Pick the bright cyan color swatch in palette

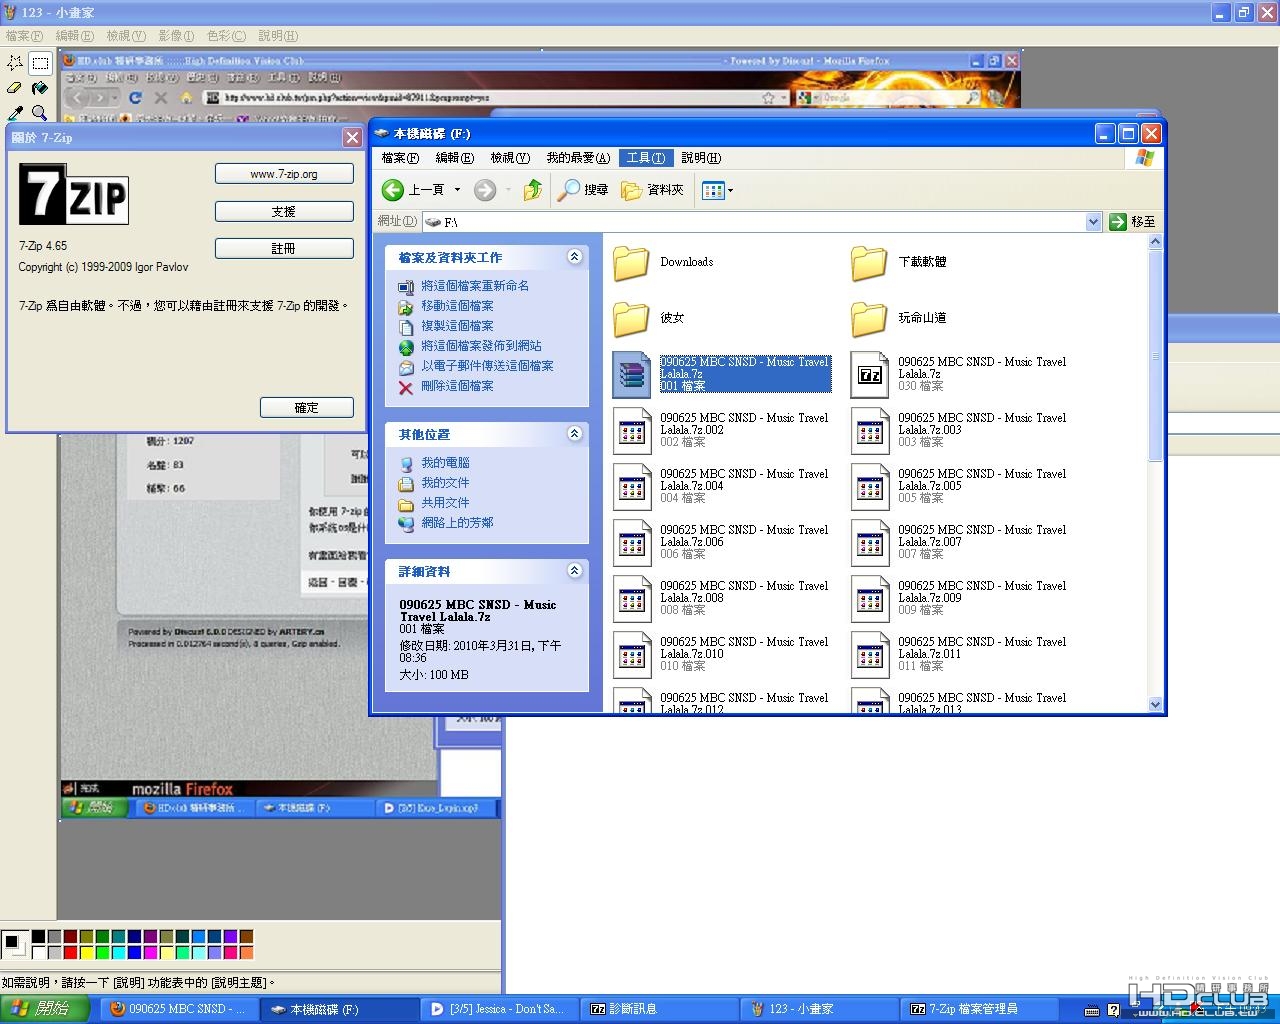click(x=119, y=953)
